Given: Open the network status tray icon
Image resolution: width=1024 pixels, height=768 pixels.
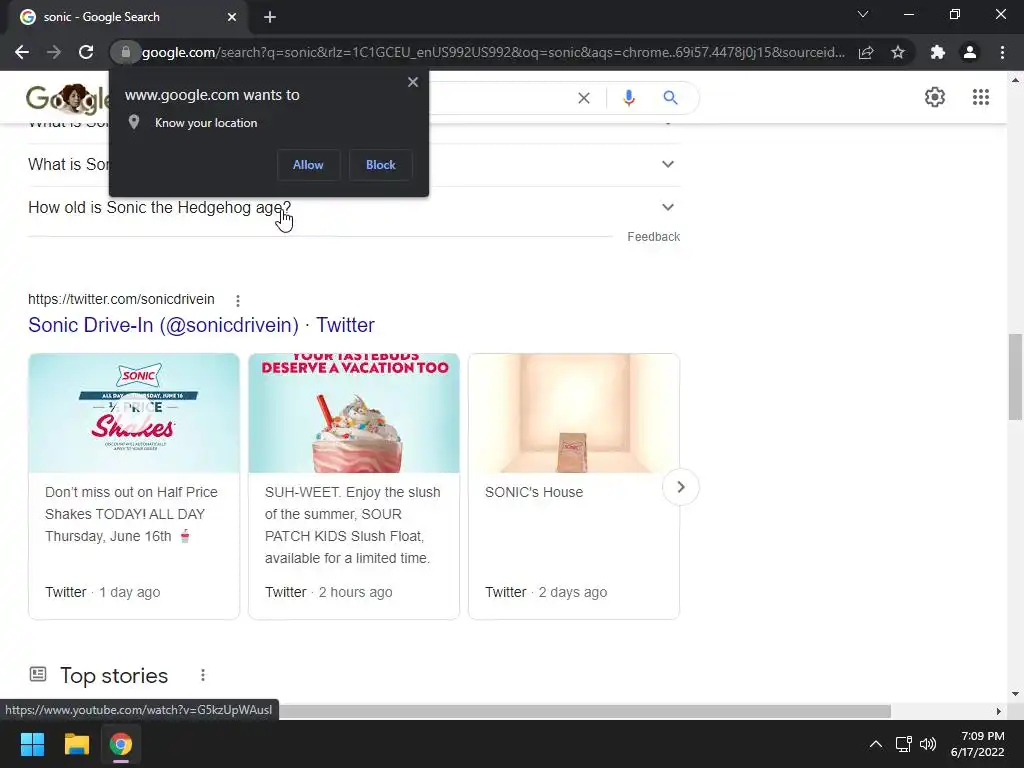Looking at the screenshot, I should click(903, 744).
